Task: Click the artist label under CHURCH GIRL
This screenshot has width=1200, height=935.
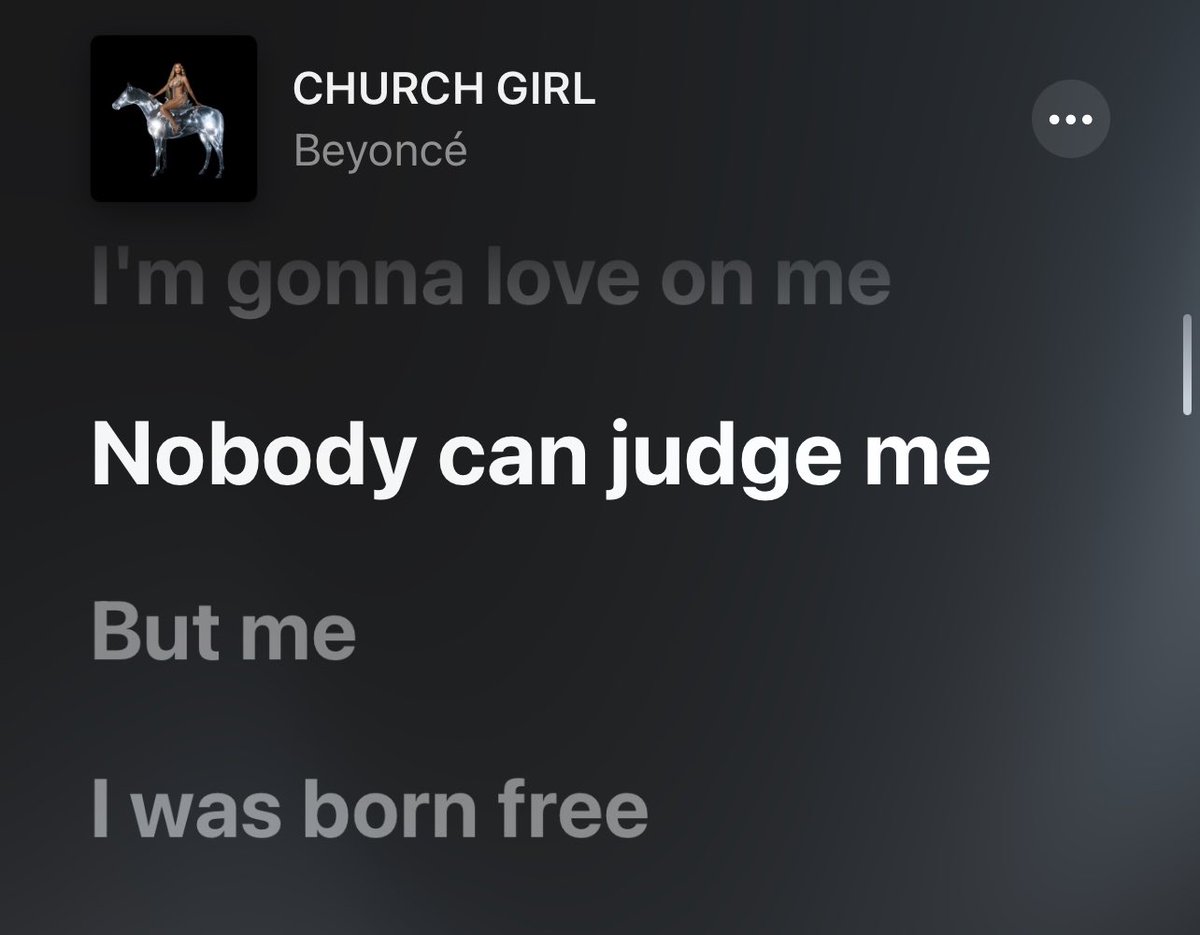Action: coord(380,151)
